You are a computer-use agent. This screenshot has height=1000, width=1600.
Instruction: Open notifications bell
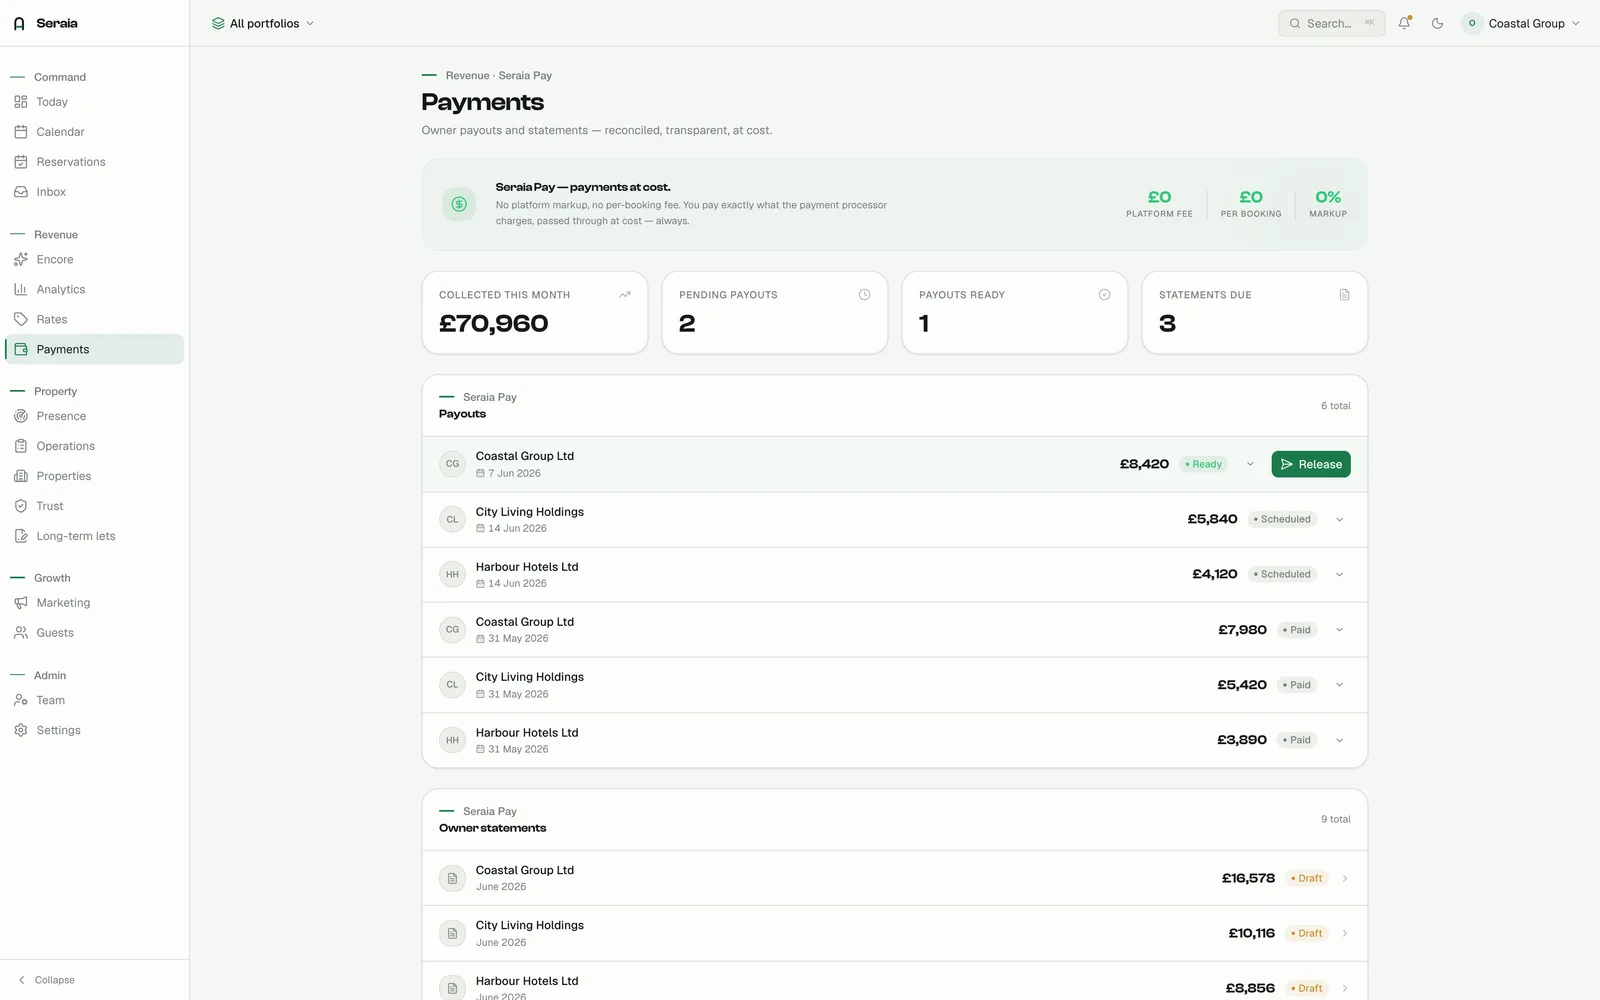tap(1405, 23)
